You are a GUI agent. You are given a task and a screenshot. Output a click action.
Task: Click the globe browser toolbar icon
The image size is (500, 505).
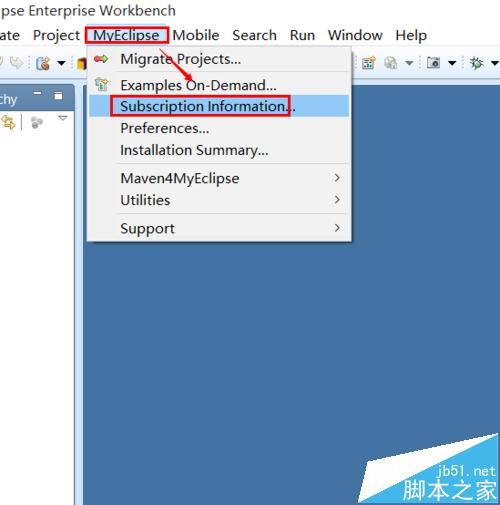(391, 63)
